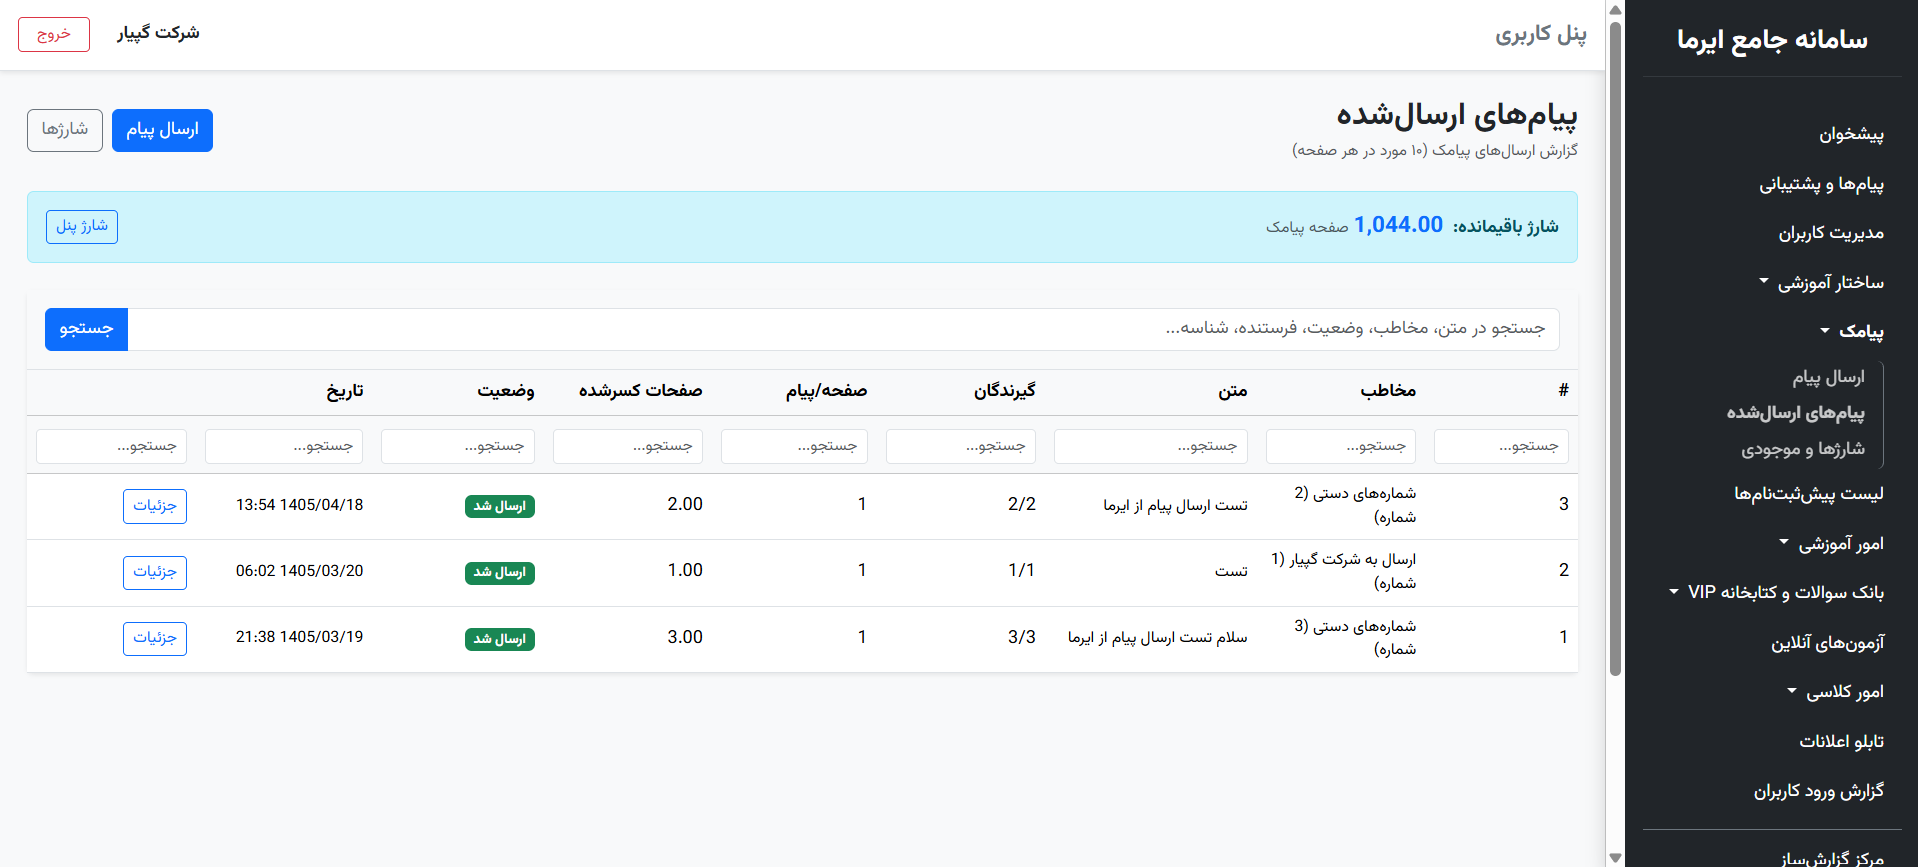Open پیام‌ها و پشتیبانی sidebar item
1918x867 pixels.
click(x=1821, y=184)
